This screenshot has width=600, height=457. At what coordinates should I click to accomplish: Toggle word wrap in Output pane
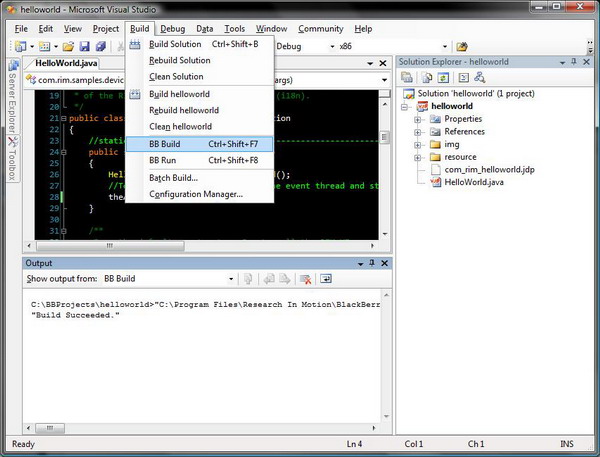(x=326, y=279)
